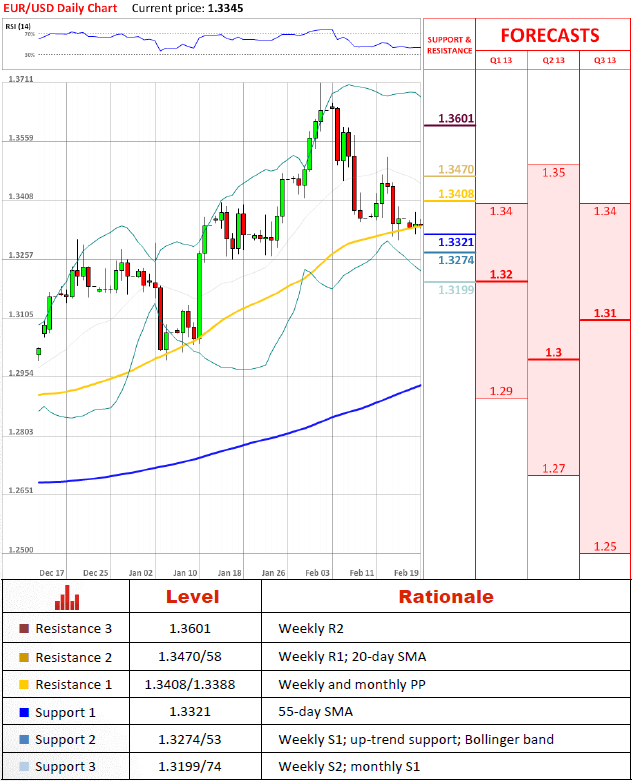Click the Q1 13 low forecast 1.29

click(501, 391)
